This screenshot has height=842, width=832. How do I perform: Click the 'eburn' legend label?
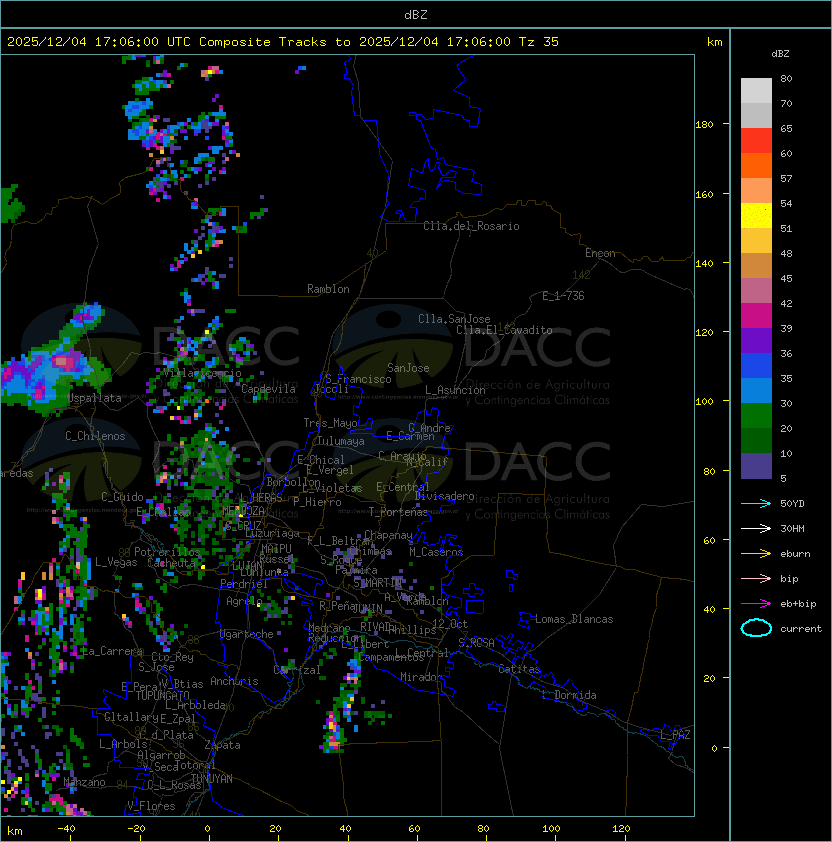click(x=795, y=554)
